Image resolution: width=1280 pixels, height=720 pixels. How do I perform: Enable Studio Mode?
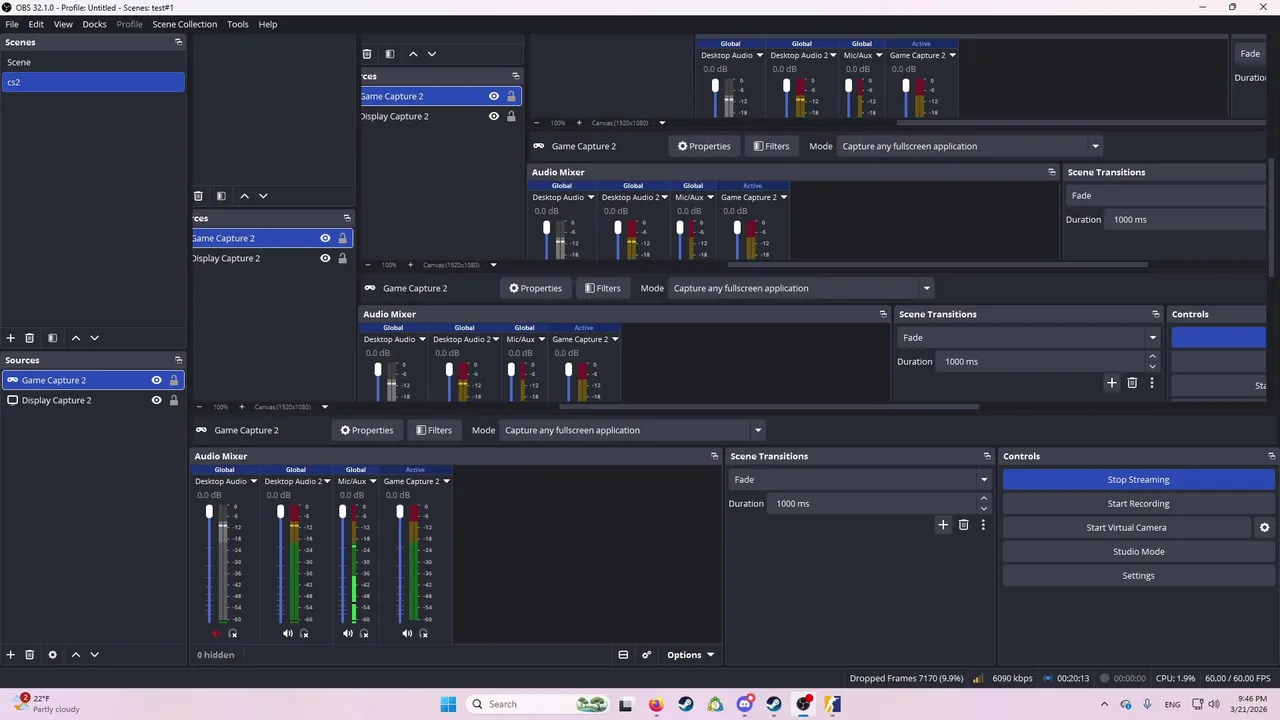[x=1138, y=552]
